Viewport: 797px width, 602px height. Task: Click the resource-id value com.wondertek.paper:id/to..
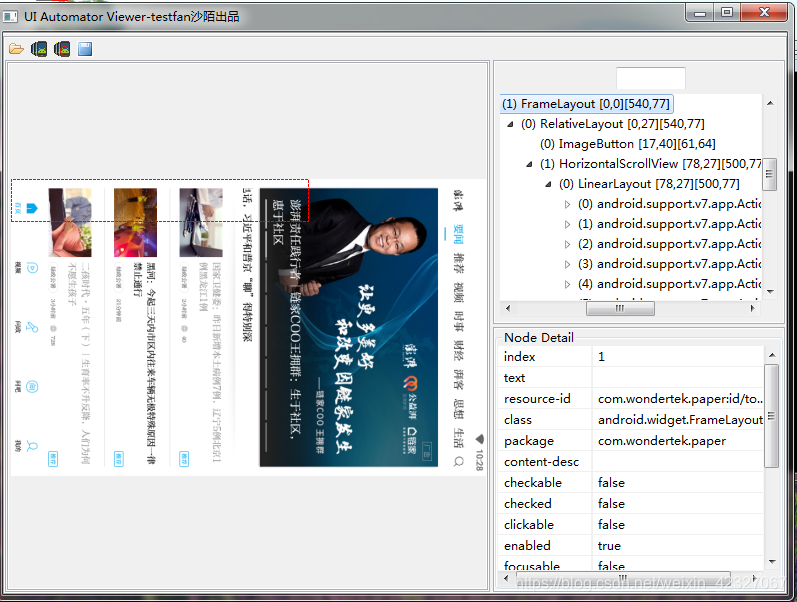click(678, 399)
